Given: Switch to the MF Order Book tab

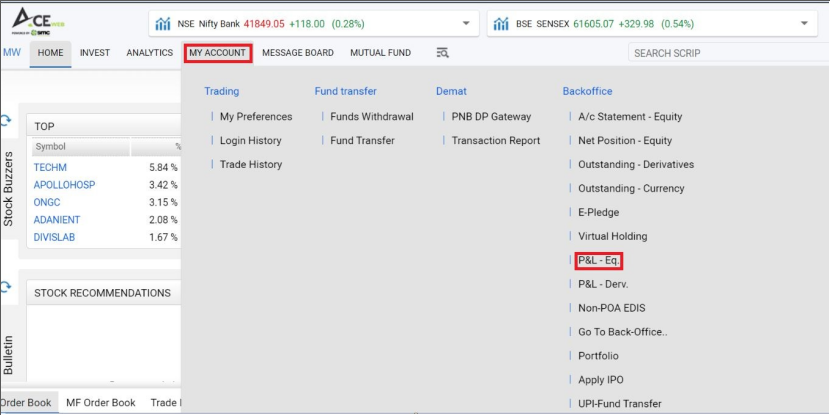Looking at the screenshot, I should (101, 402).
